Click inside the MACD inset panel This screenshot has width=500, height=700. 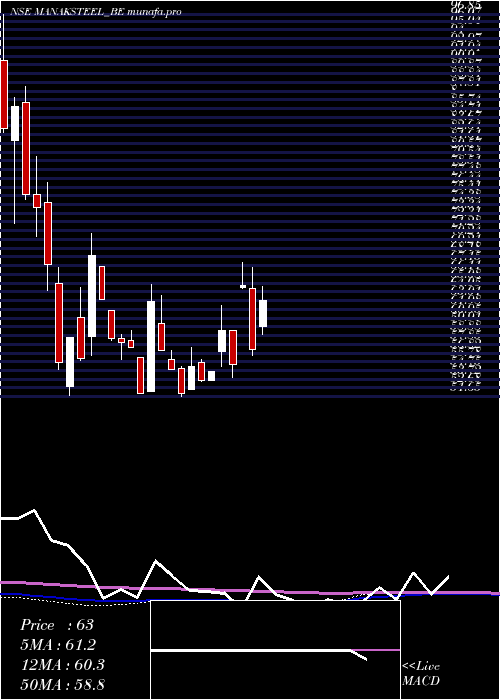[275, 650]
